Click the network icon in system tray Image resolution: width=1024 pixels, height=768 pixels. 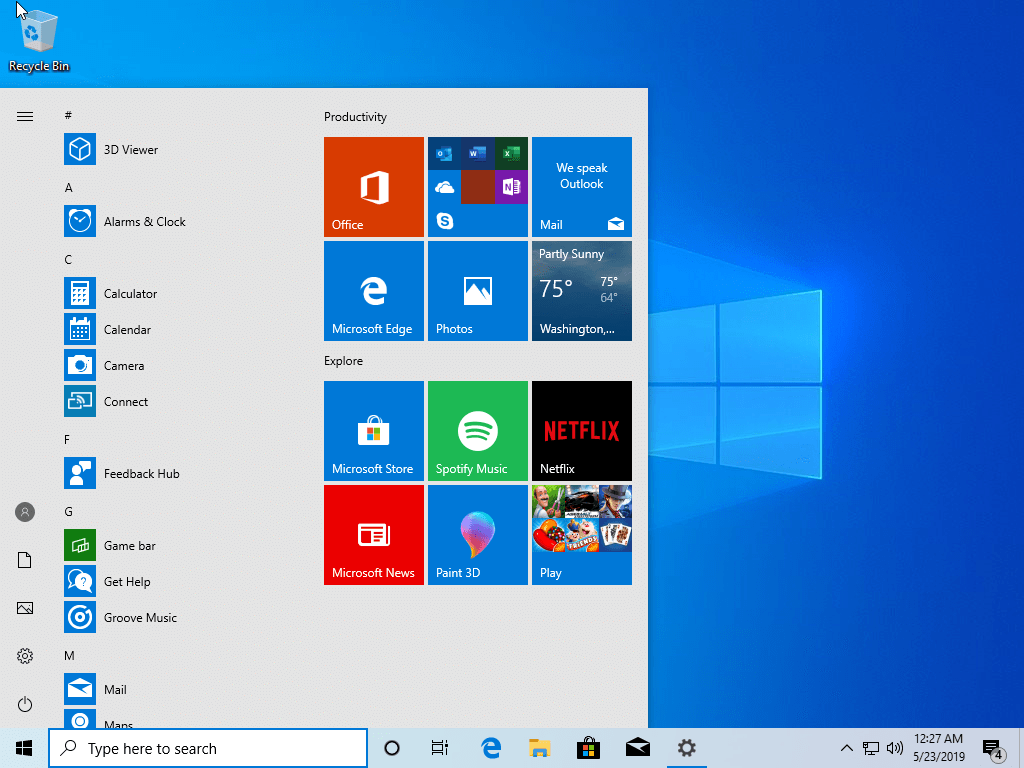(871, 748)
